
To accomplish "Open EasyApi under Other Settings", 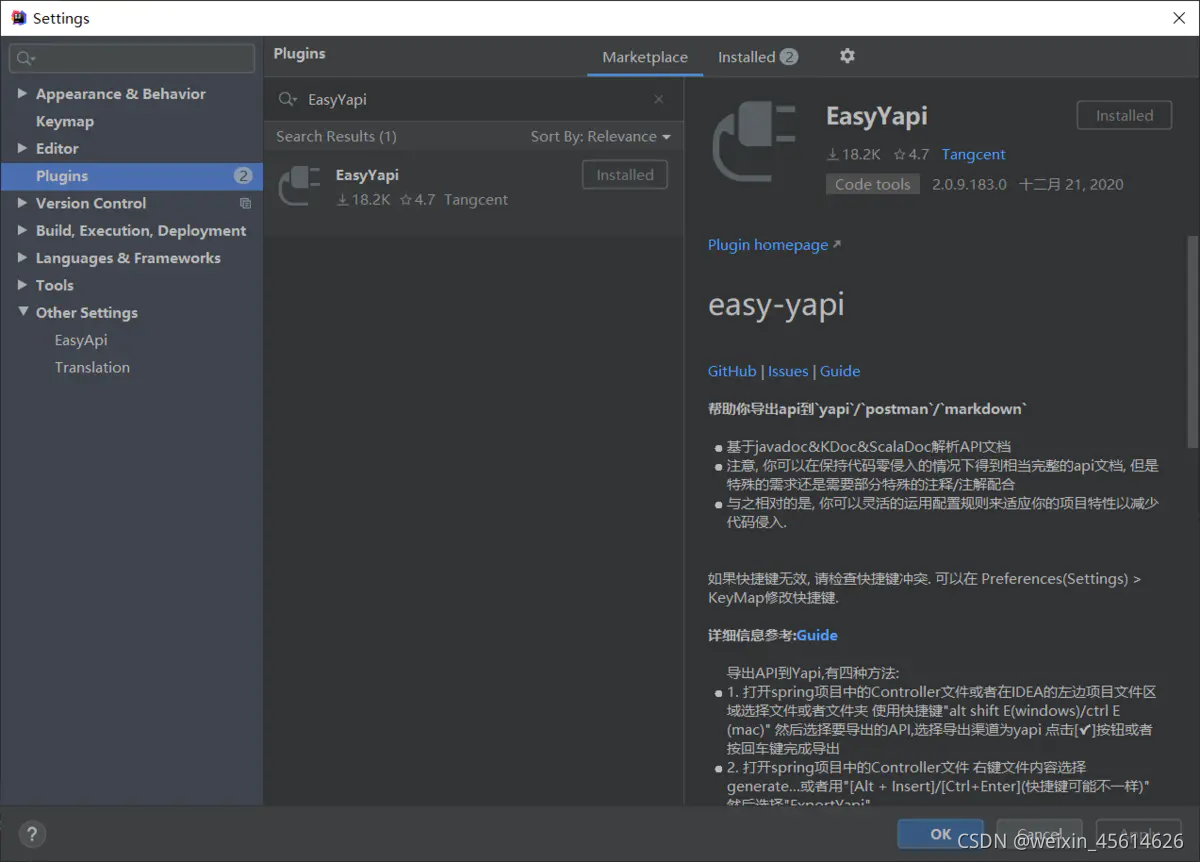I will click(x=81, y=340).
